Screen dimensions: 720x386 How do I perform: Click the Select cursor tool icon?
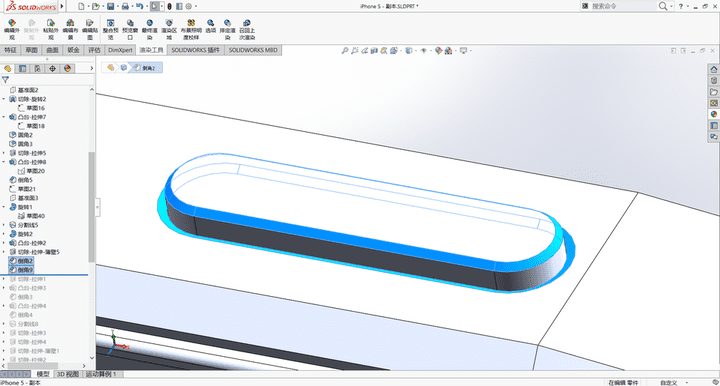[155, 6]
